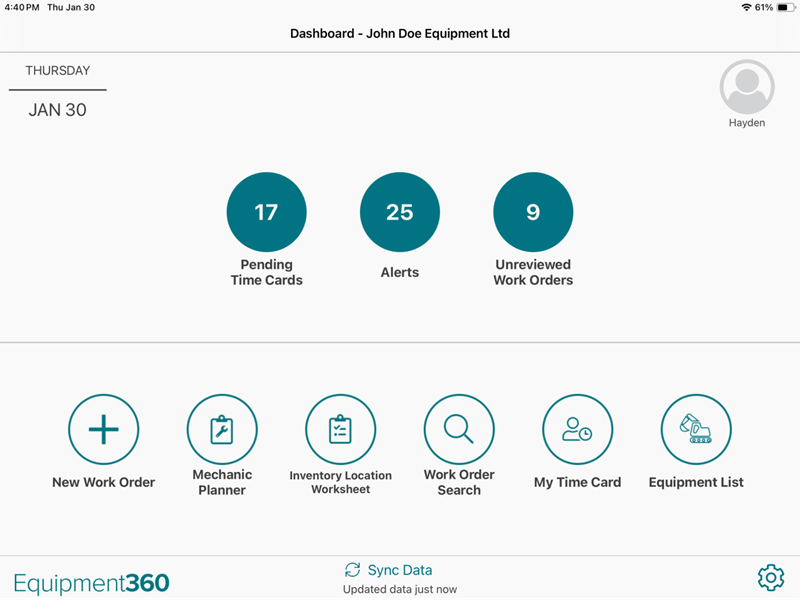Tap the Mechanic Planner label
This screenshot has height=600, width=800.
[x=222, y=482]
